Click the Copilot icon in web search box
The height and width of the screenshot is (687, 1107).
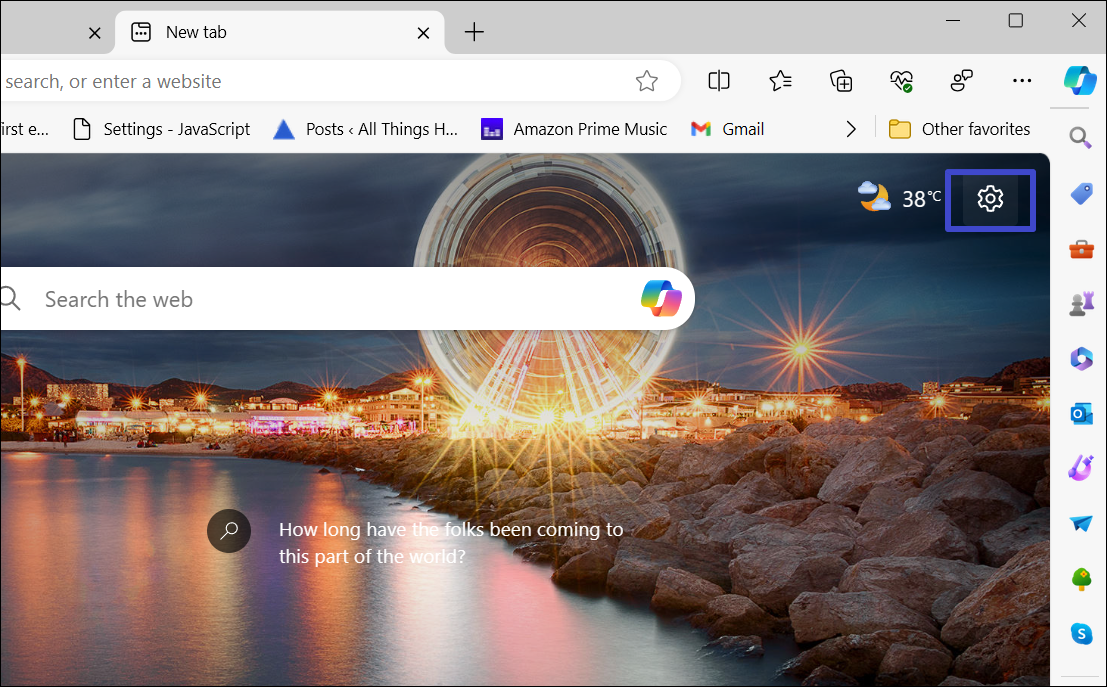click(x=662, y=299)
